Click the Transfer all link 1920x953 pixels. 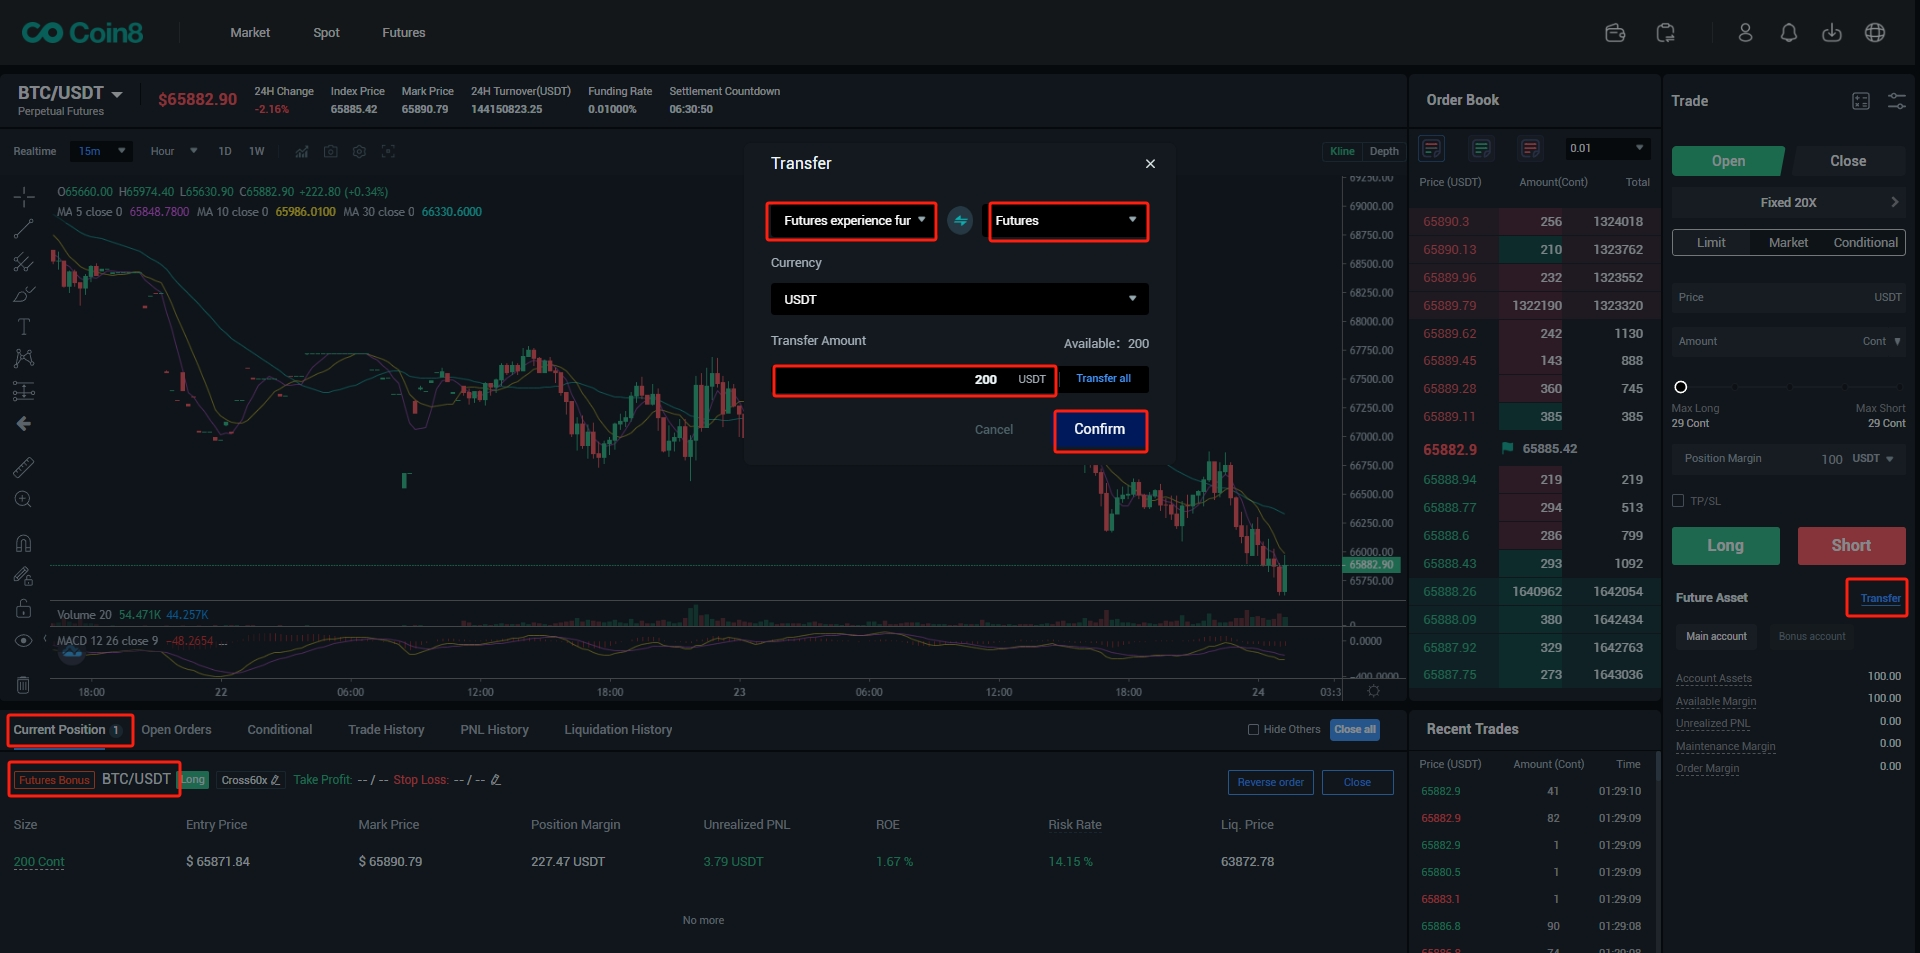click(1103, 379)
